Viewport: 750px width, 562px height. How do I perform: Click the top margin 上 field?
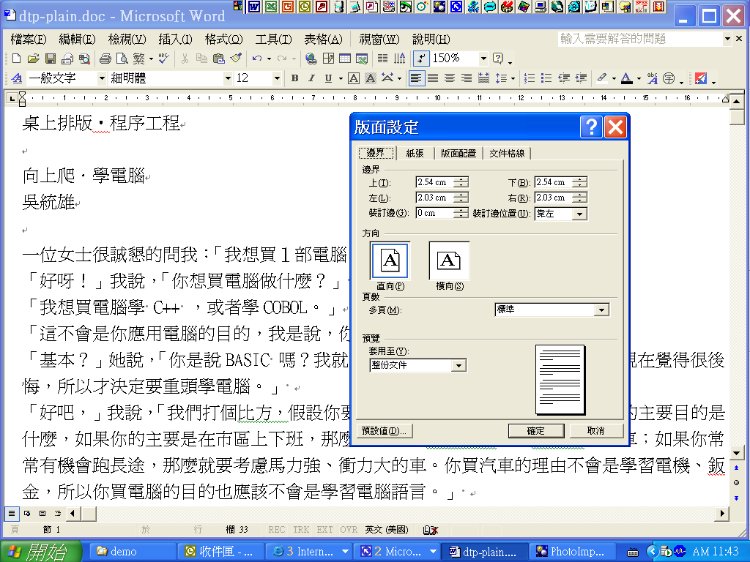(436, 182)
